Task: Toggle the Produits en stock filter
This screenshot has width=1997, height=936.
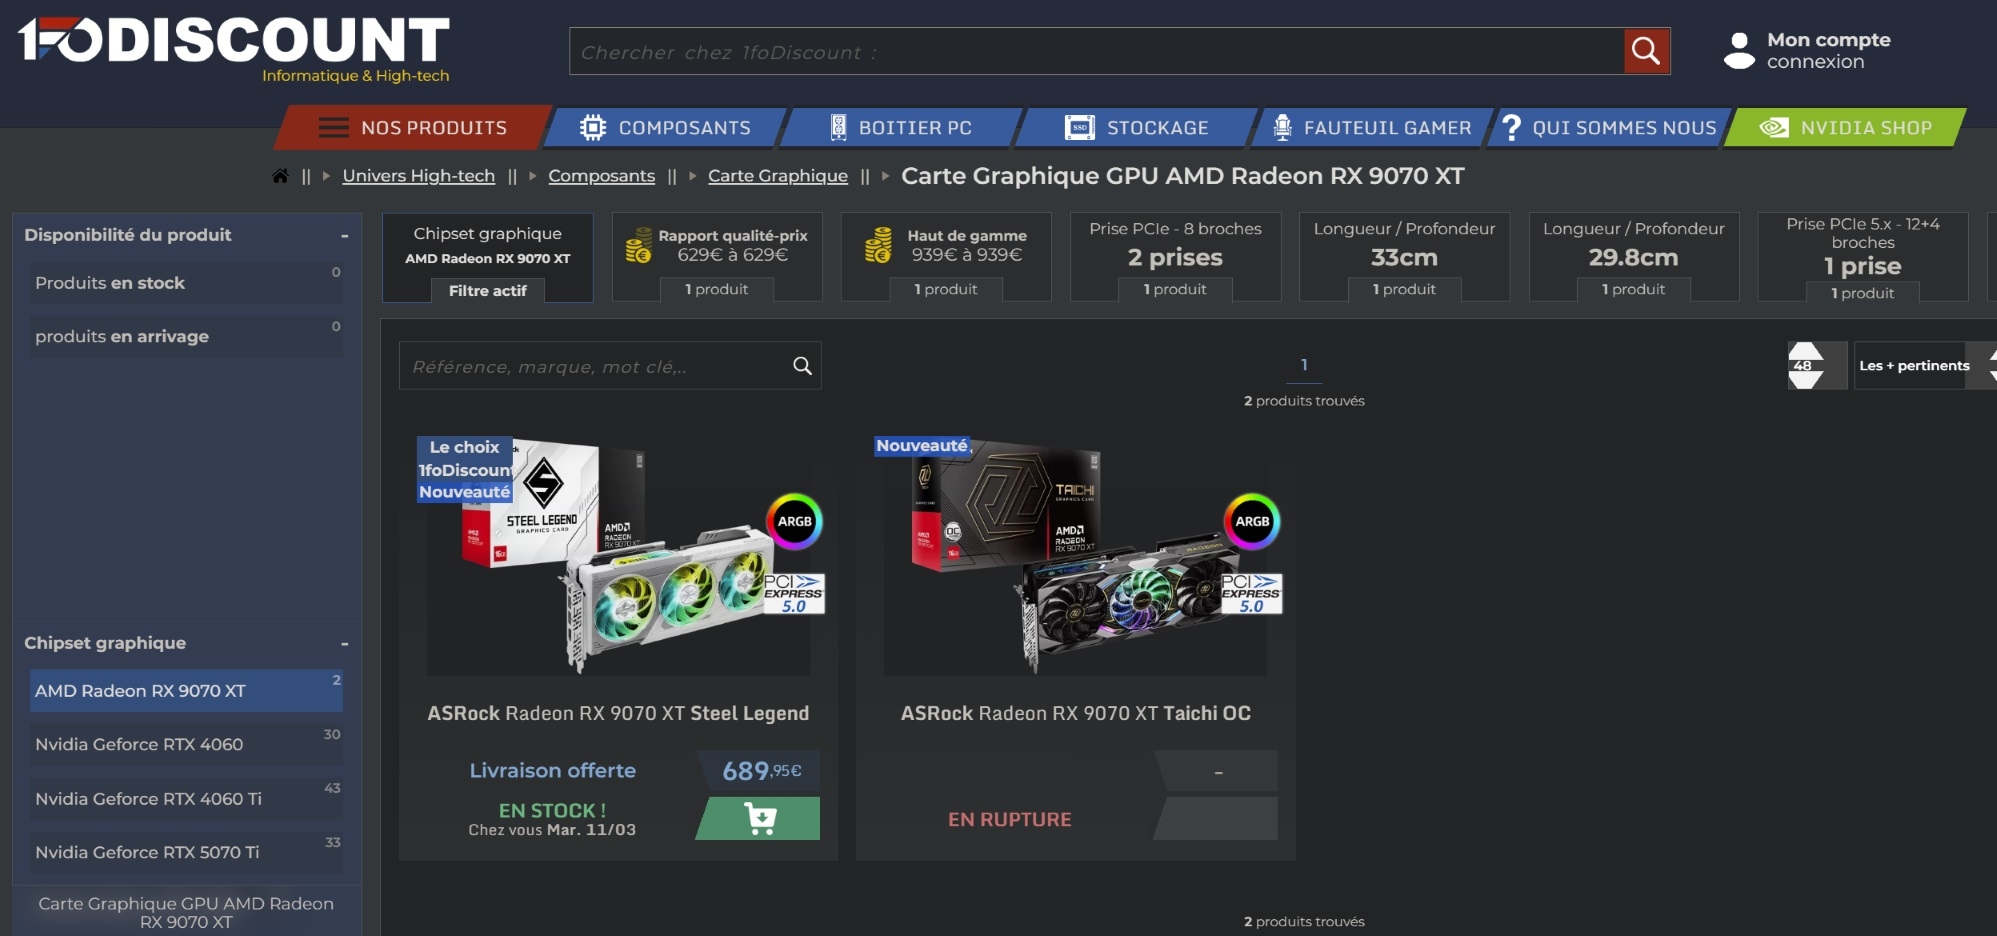Action: tap(186, 283)
